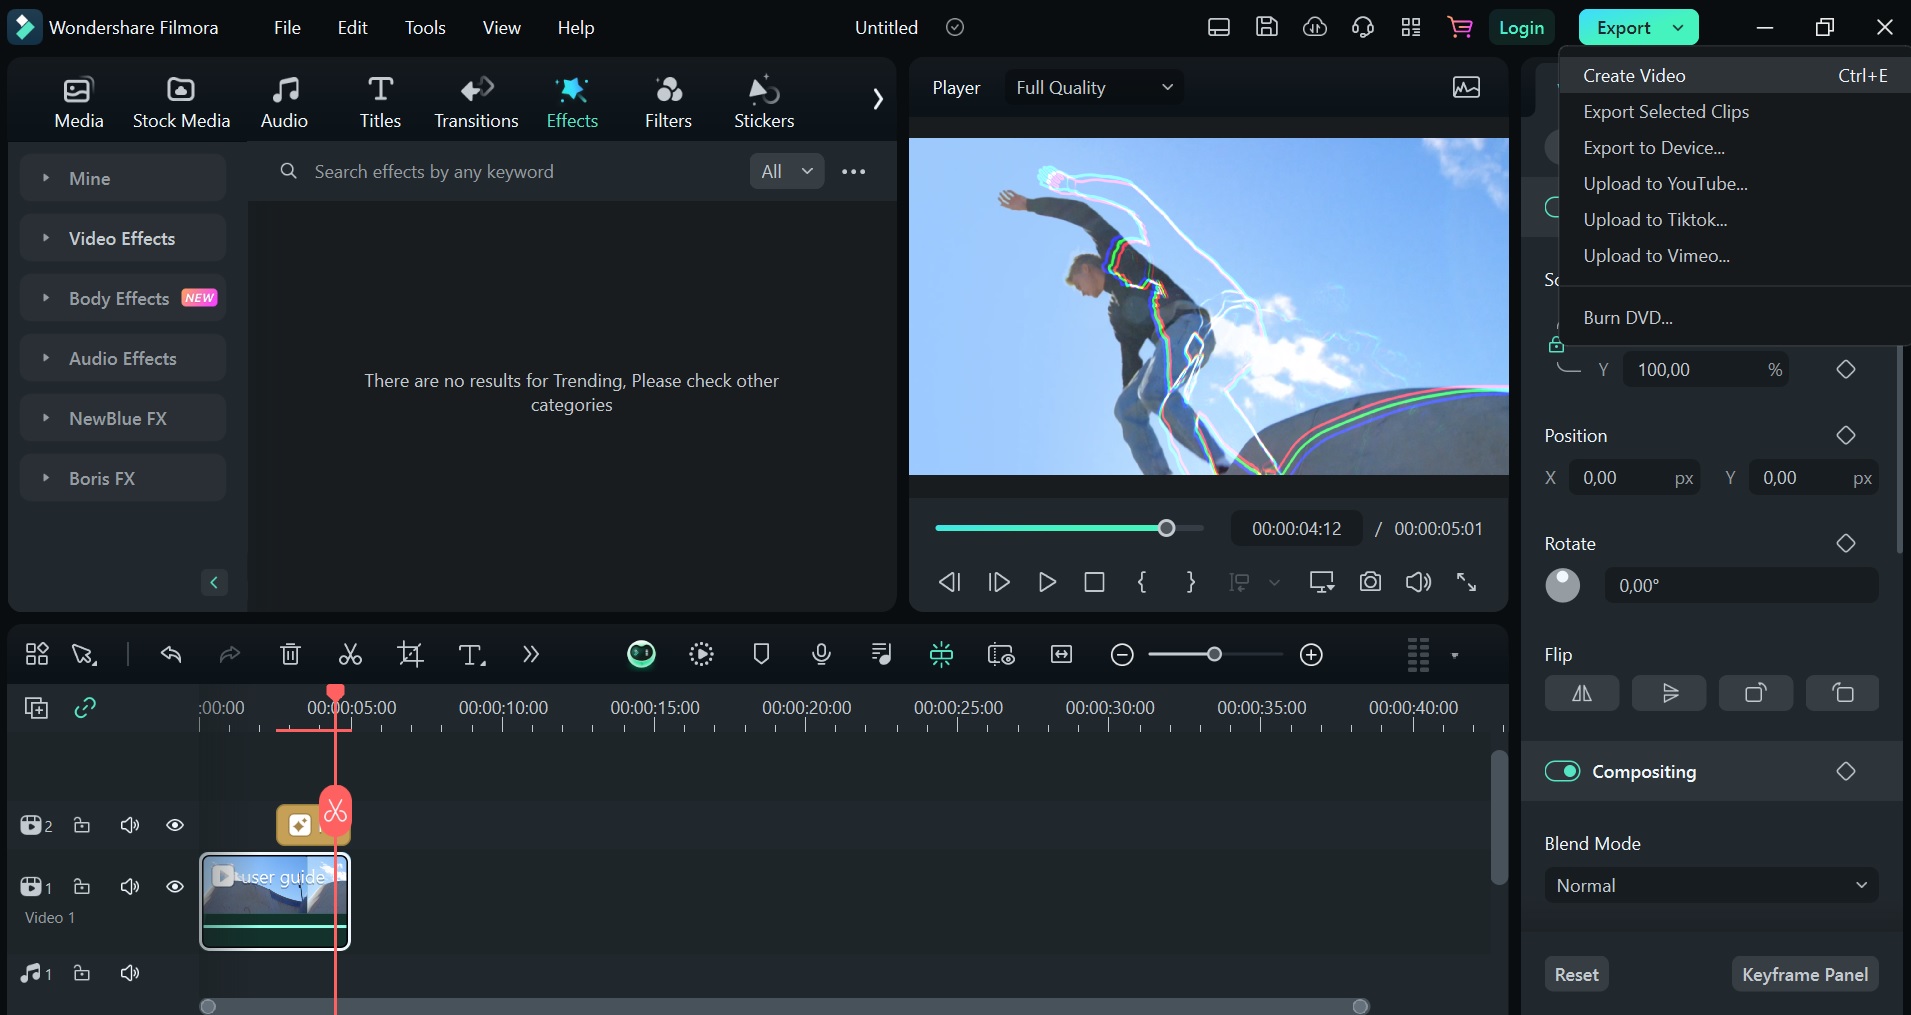Stop playback in the player
Viewport: 1911px width, 1015px height.
point(1095,582)
